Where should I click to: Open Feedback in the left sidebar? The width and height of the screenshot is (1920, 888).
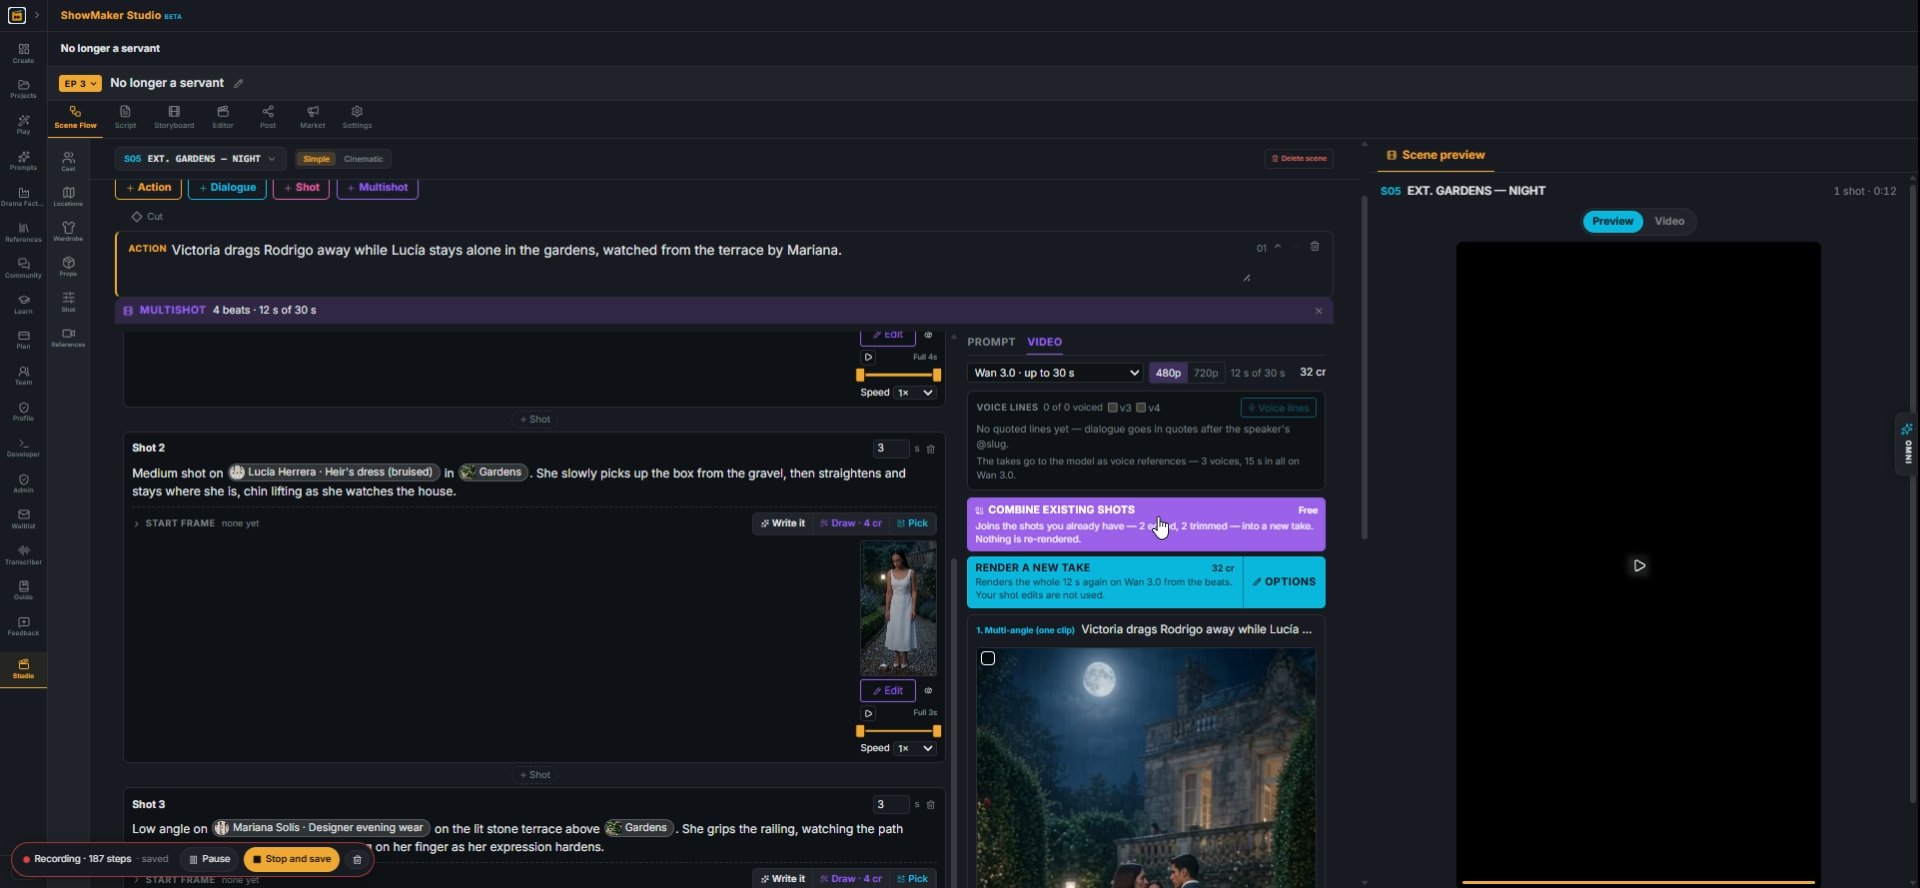coord(23,627)
